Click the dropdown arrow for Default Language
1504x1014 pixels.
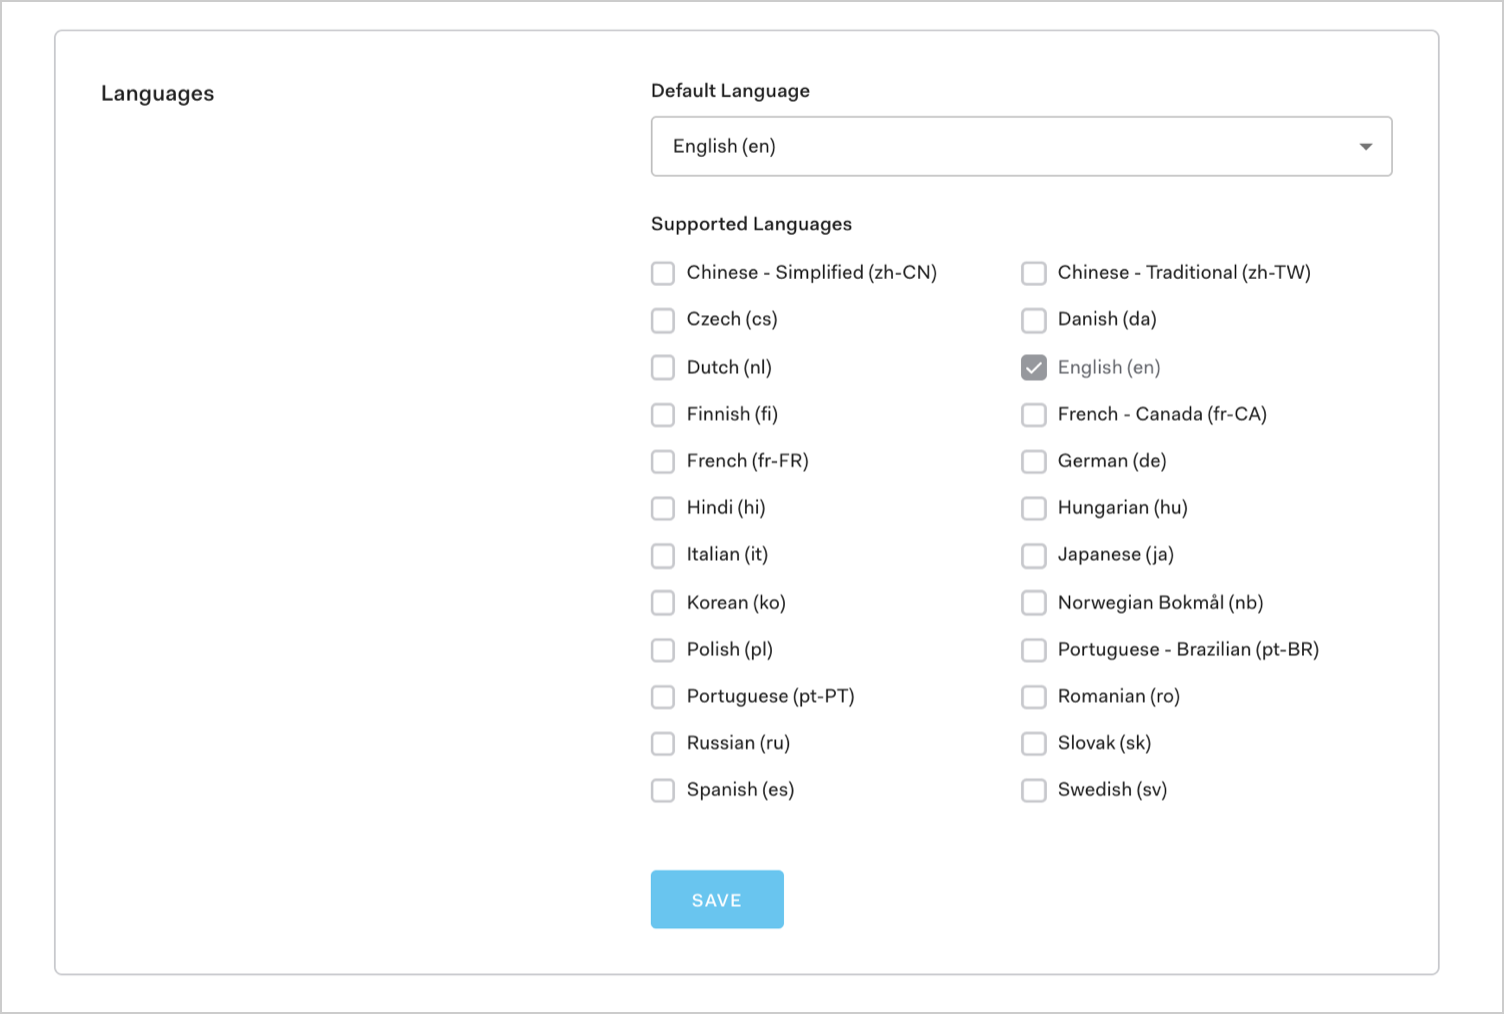(x=1365, y=147)
